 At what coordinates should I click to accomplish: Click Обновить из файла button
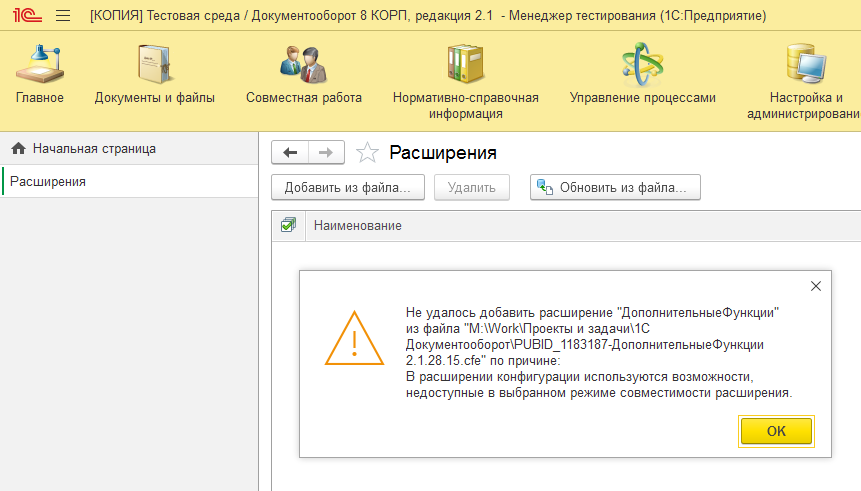(615, 187)
